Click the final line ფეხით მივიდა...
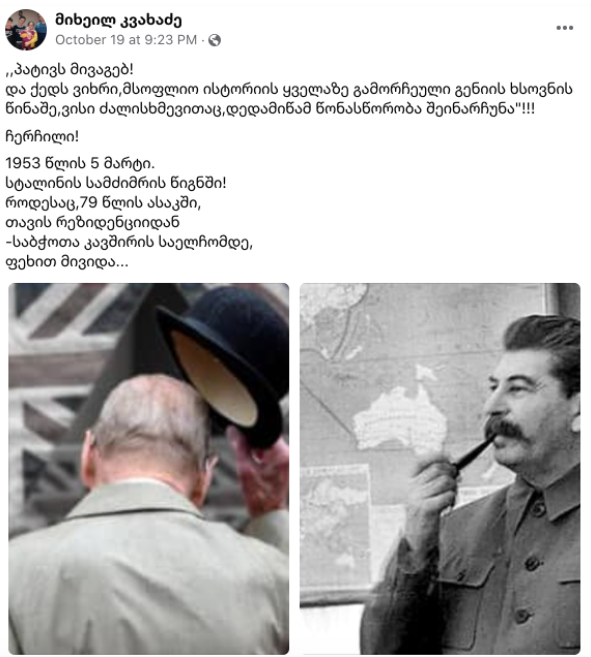The width and height of the screenshot is (591, 657). coord(67,262)
